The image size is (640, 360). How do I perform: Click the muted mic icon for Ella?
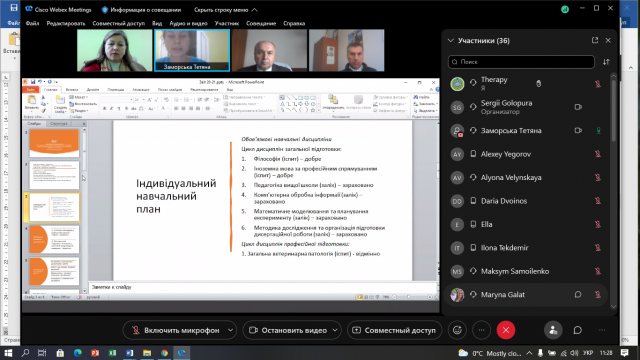[x=598, y=224]
